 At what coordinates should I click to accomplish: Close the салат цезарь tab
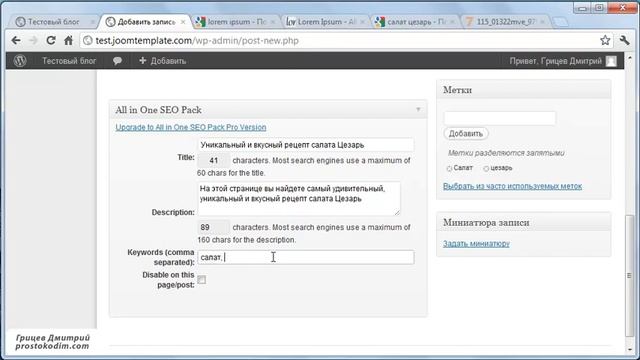pos(452,22)
